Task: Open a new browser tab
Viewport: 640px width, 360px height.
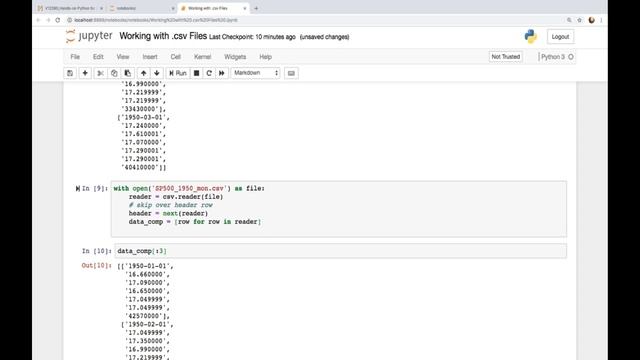Action: (x=256, y=8)
